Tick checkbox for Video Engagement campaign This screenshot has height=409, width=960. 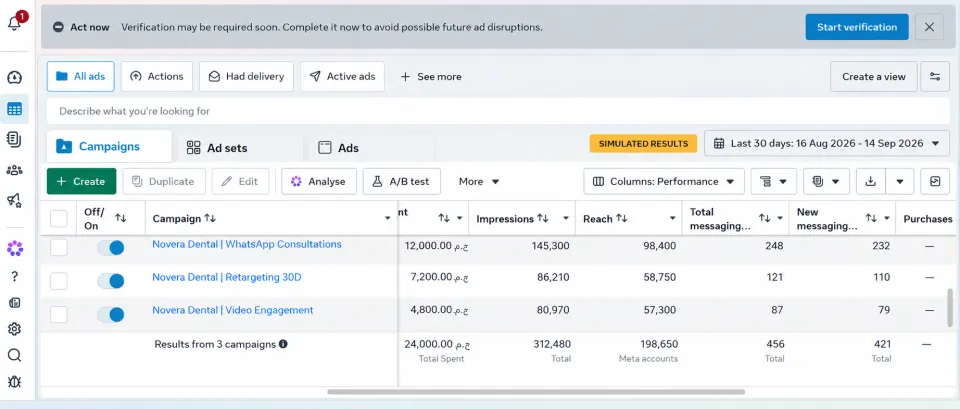coord(59,314)
